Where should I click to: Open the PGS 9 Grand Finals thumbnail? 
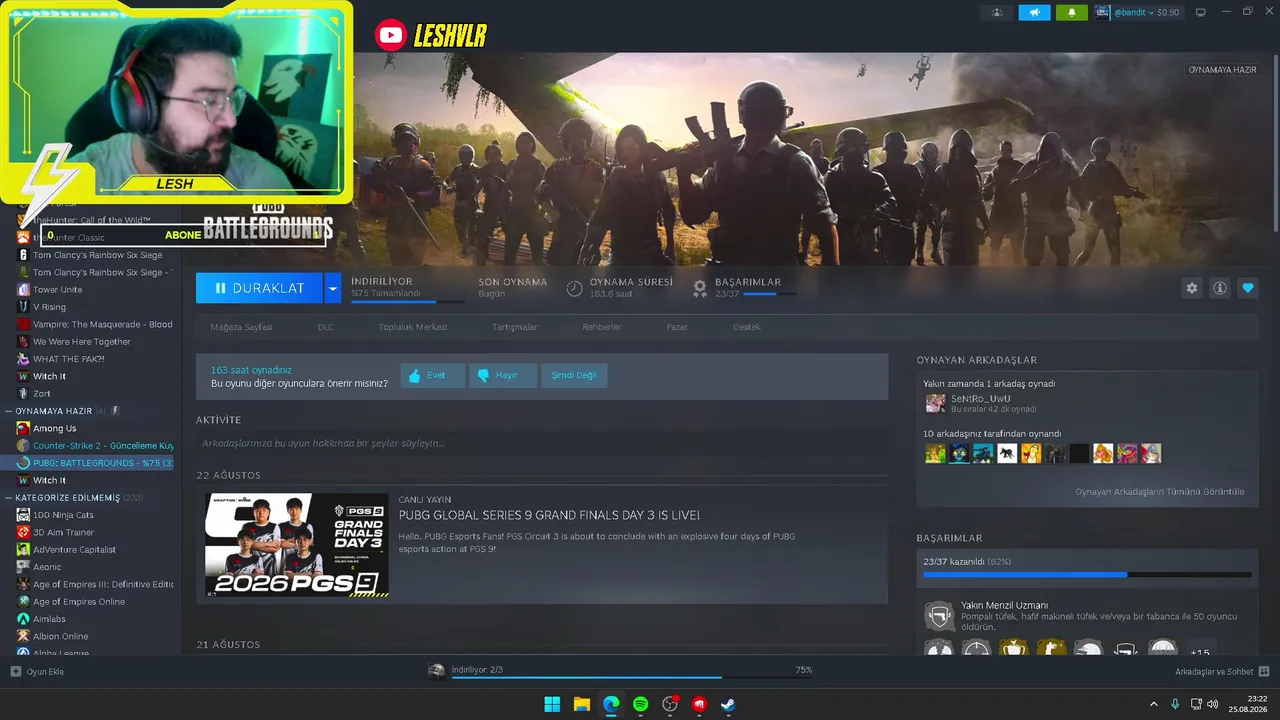tap(297, 545)
